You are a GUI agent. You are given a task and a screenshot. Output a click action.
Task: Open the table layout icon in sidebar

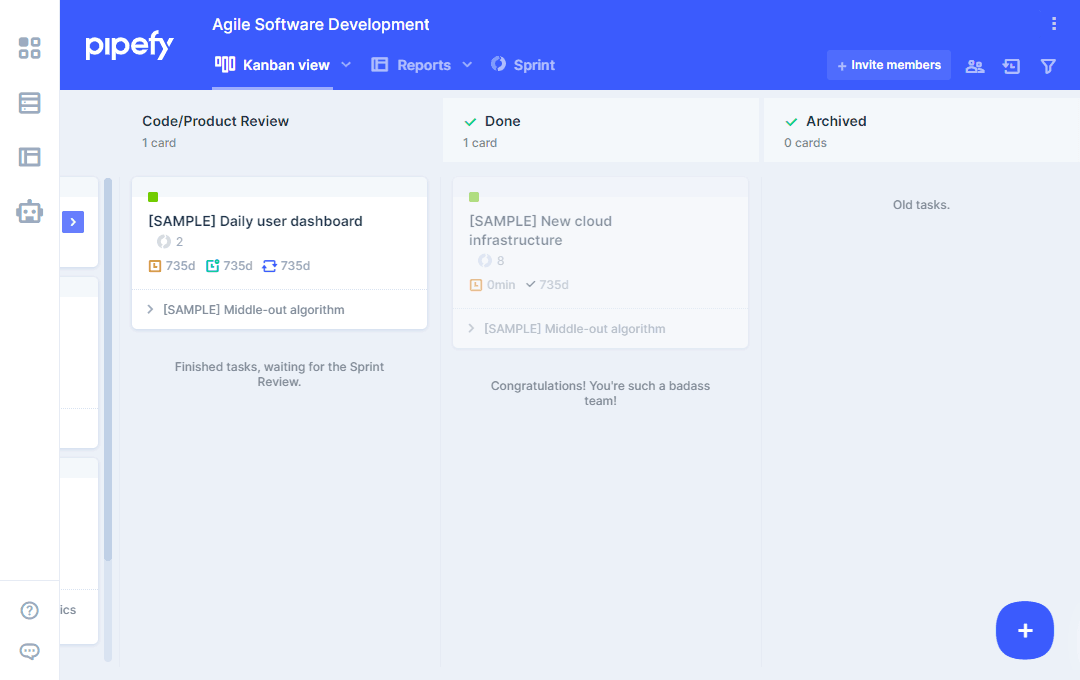point(30,157)
